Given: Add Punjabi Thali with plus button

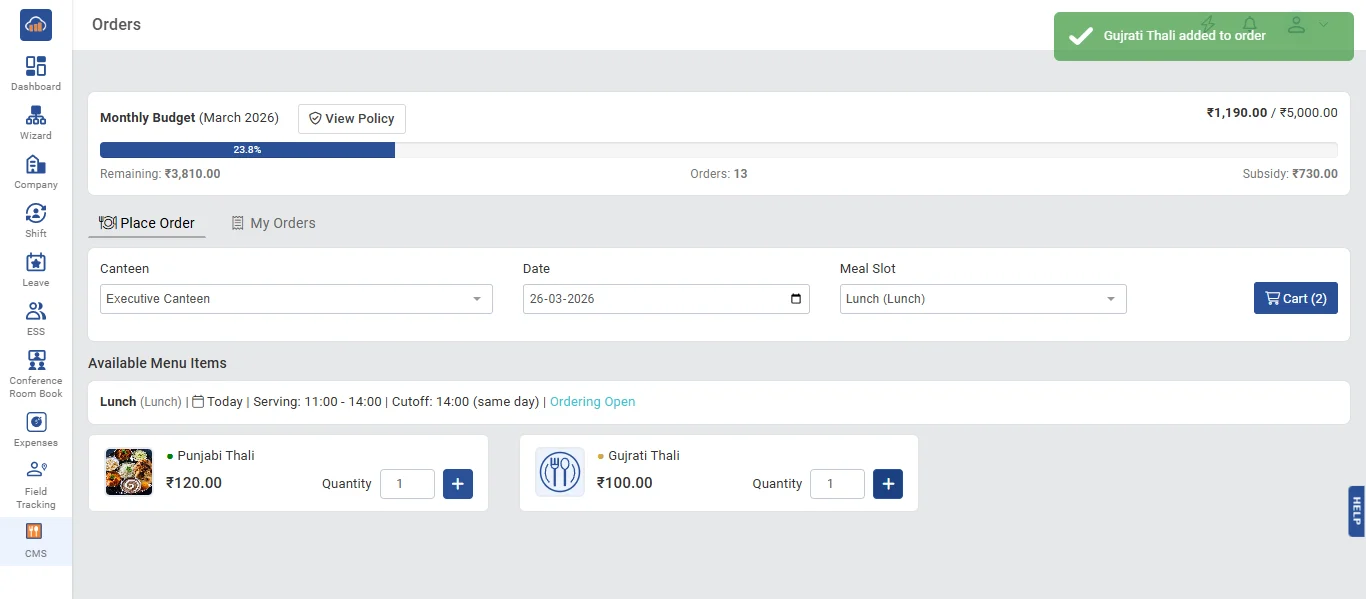Looking at the screenshot, I should coord(458,484).
